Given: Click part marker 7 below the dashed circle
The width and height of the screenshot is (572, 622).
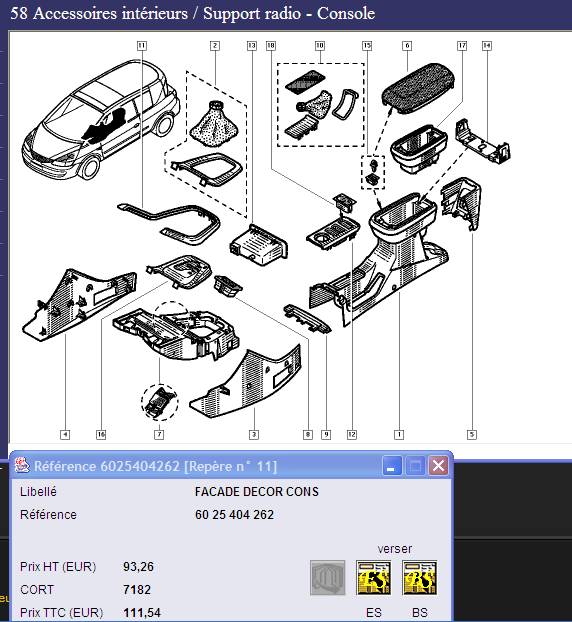Looking at the screenshot, I should 159,434.
